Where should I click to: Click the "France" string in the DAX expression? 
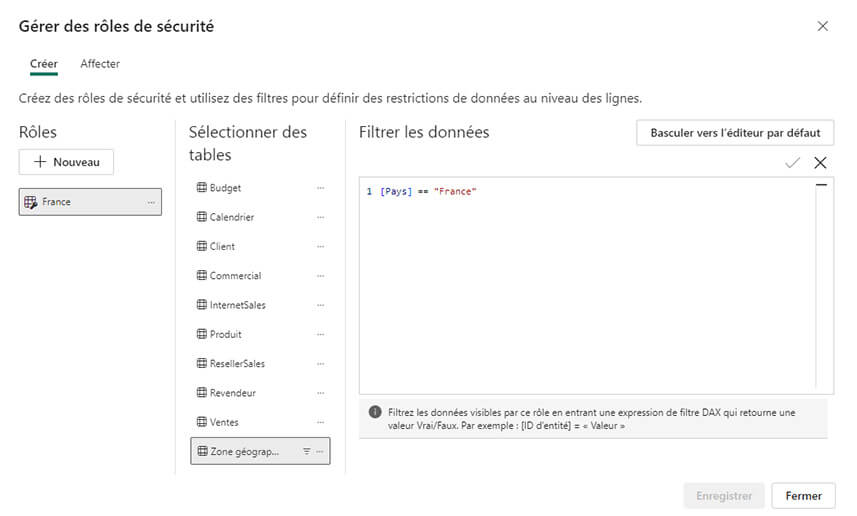pos(455,191)
